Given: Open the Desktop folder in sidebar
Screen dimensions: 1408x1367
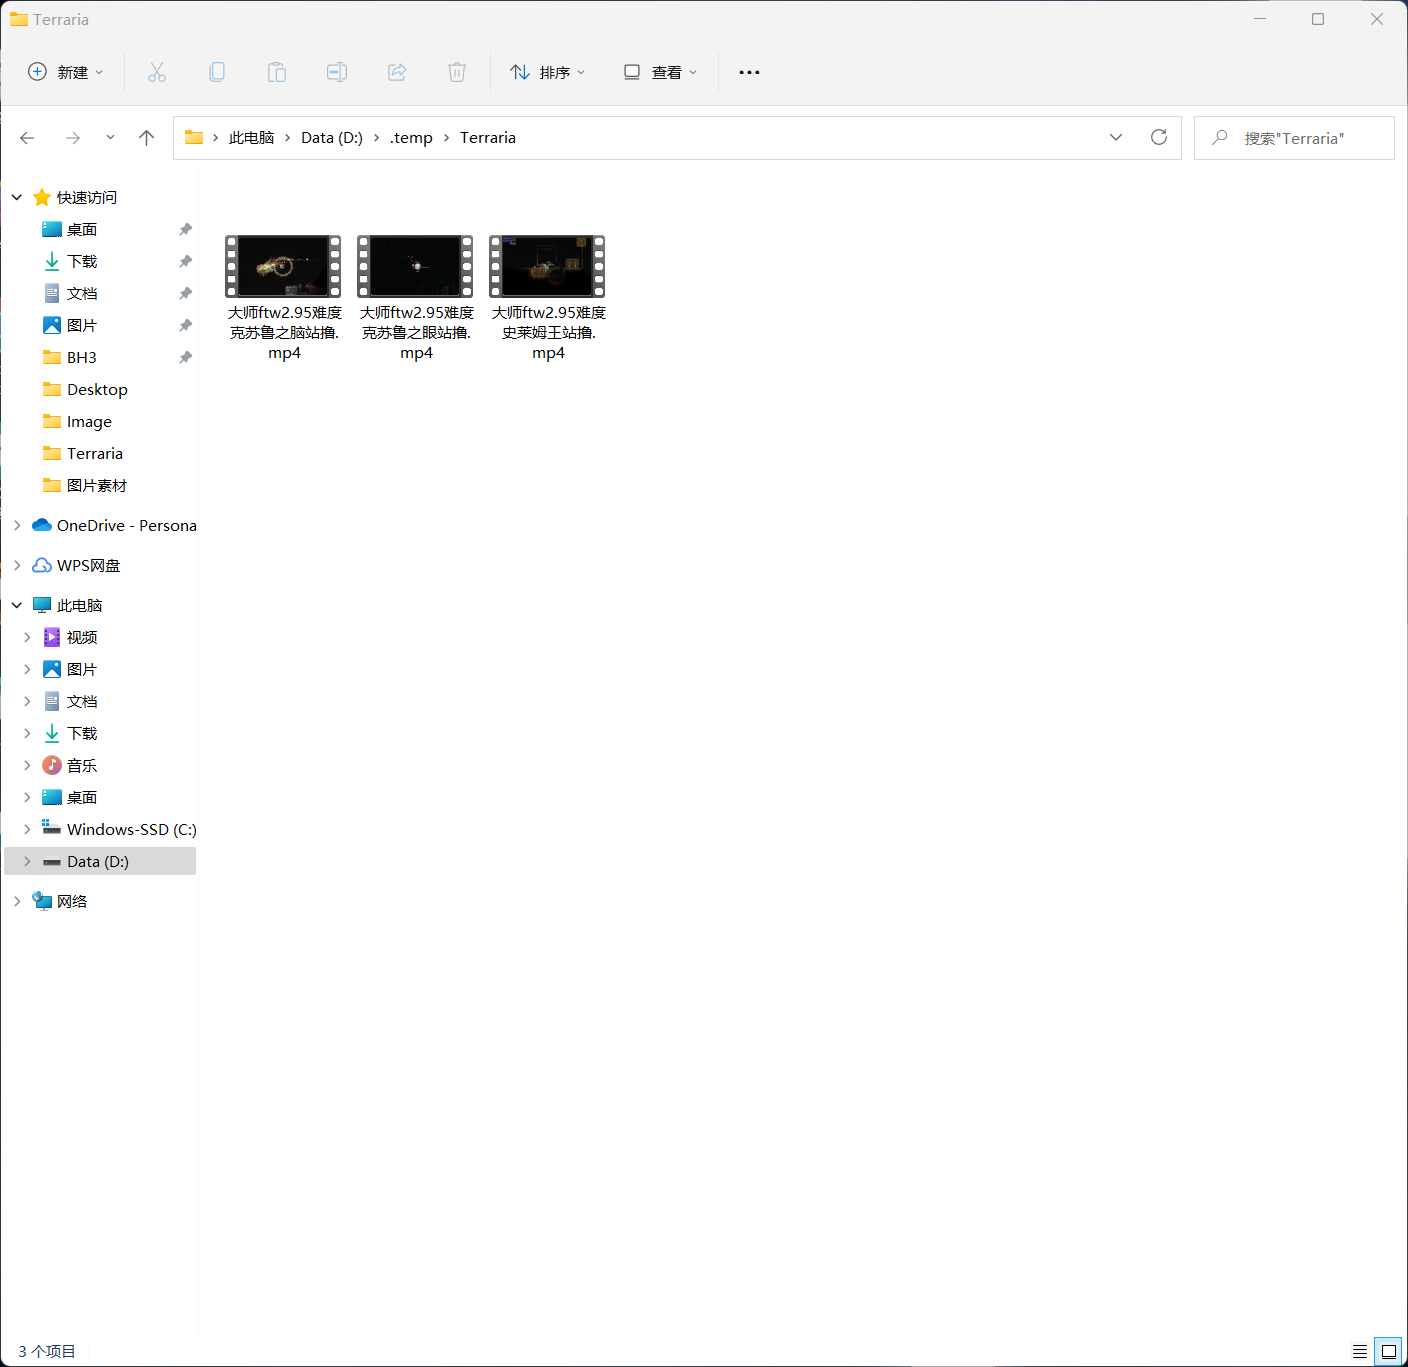Looking at the screenshot, I should [x=97, y=390].
